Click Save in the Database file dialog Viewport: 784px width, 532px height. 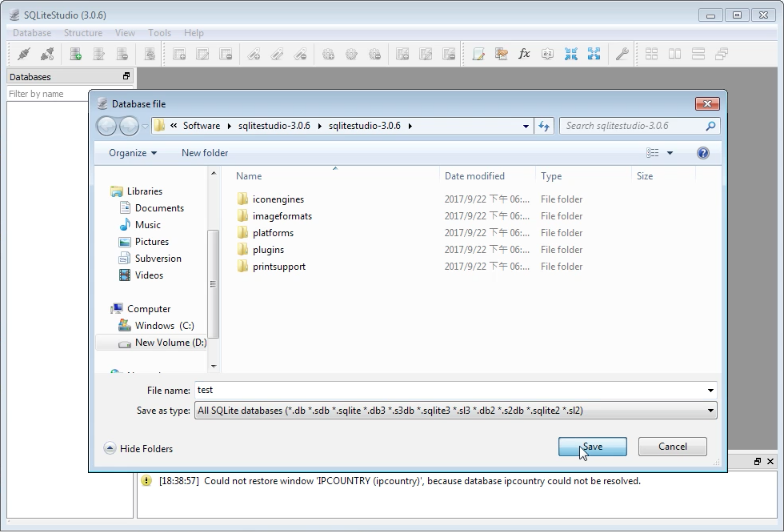(x=592, y=446)
